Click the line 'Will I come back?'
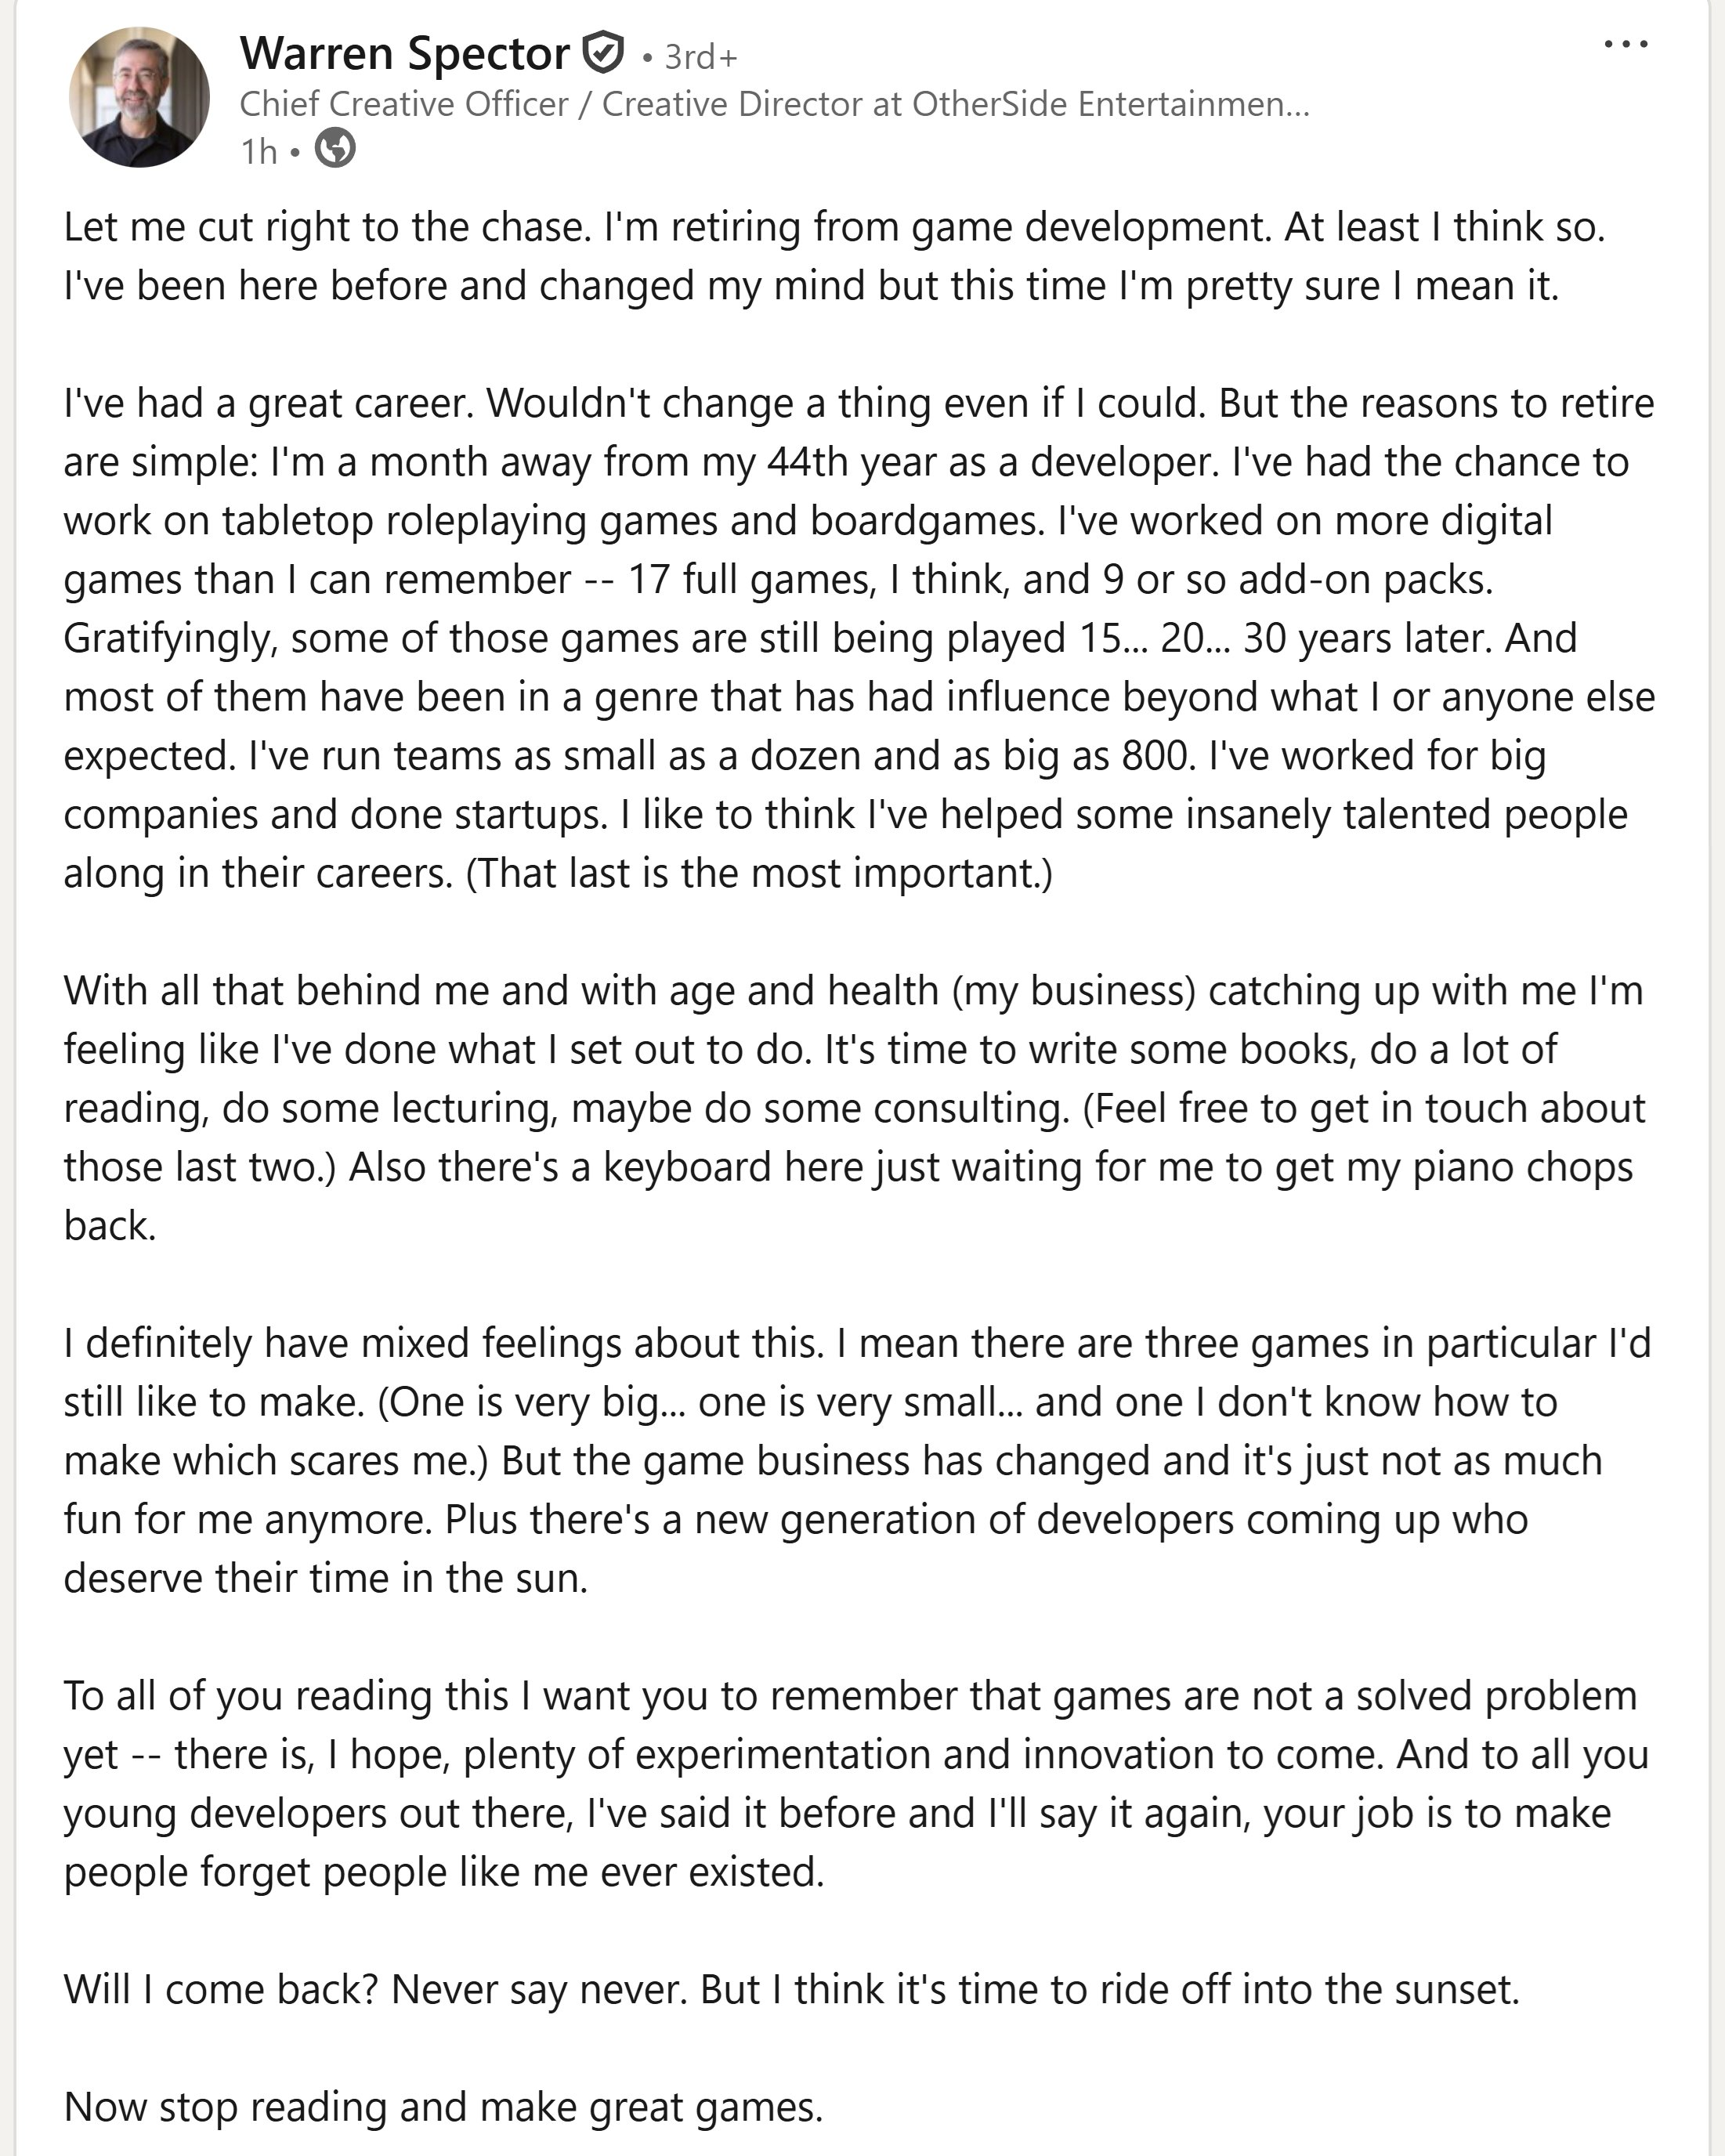The image size is (1725, 2156). coord(791,1989)
